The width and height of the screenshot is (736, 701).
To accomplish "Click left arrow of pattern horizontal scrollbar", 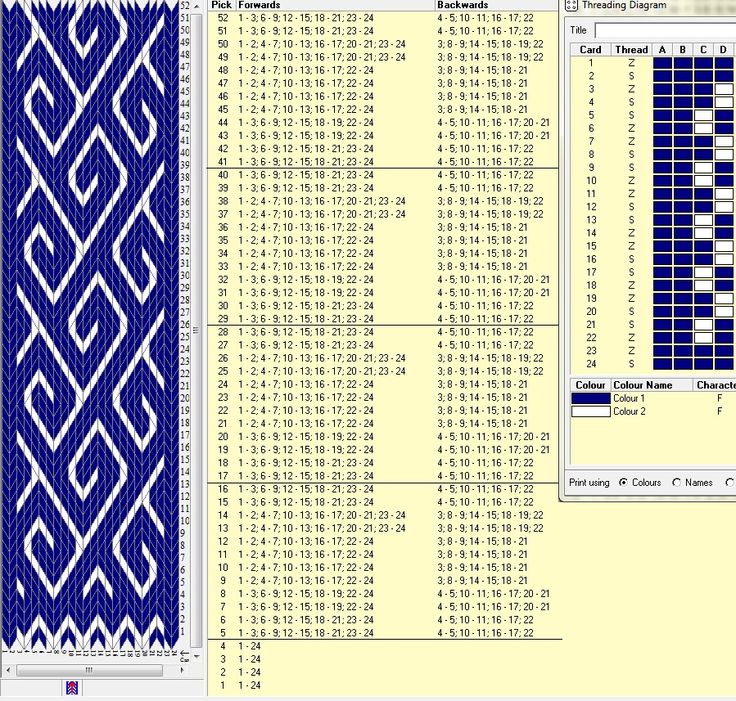I will click(x=8, y=670).
